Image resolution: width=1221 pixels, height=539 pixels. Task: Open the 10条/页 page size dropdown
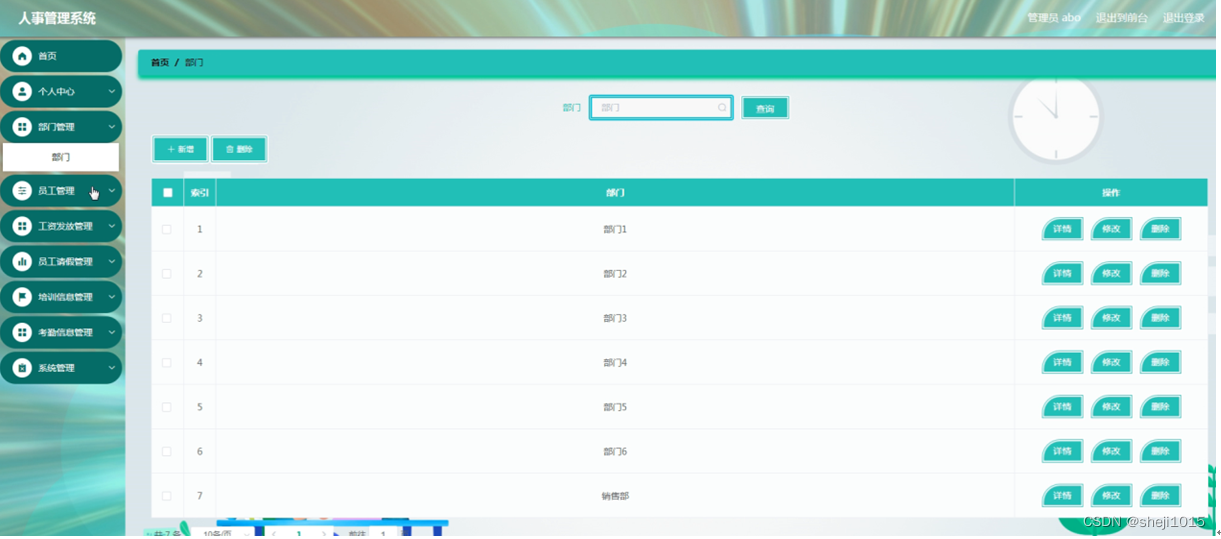[x=225, y=533]
